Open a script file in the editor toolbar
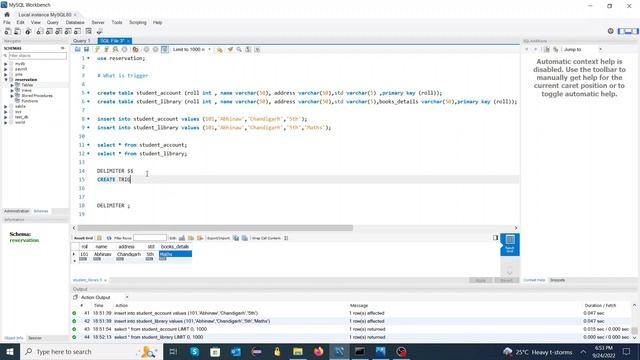 click(x=78, y=49)
